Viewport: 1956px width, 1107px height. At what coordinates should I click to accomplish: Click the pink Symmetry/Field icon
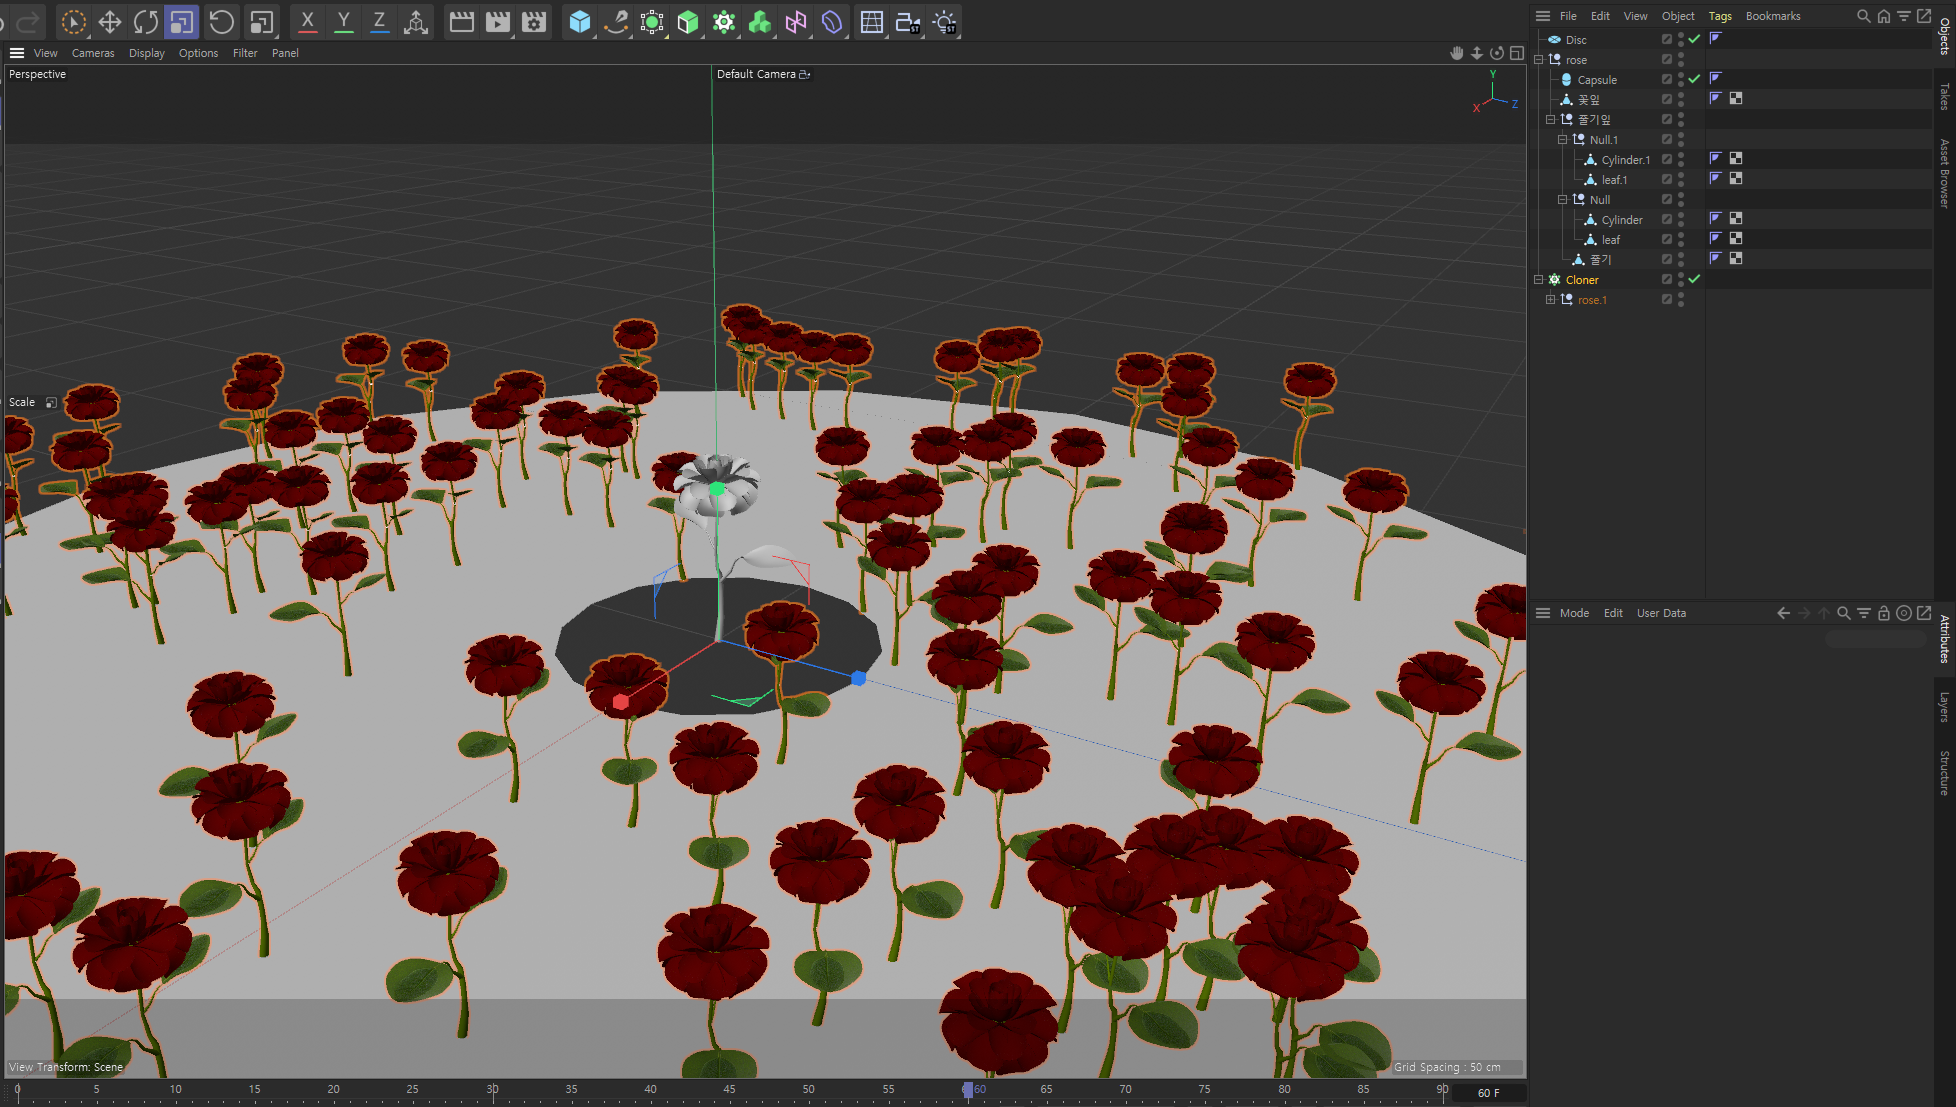[x=796, y=22]
